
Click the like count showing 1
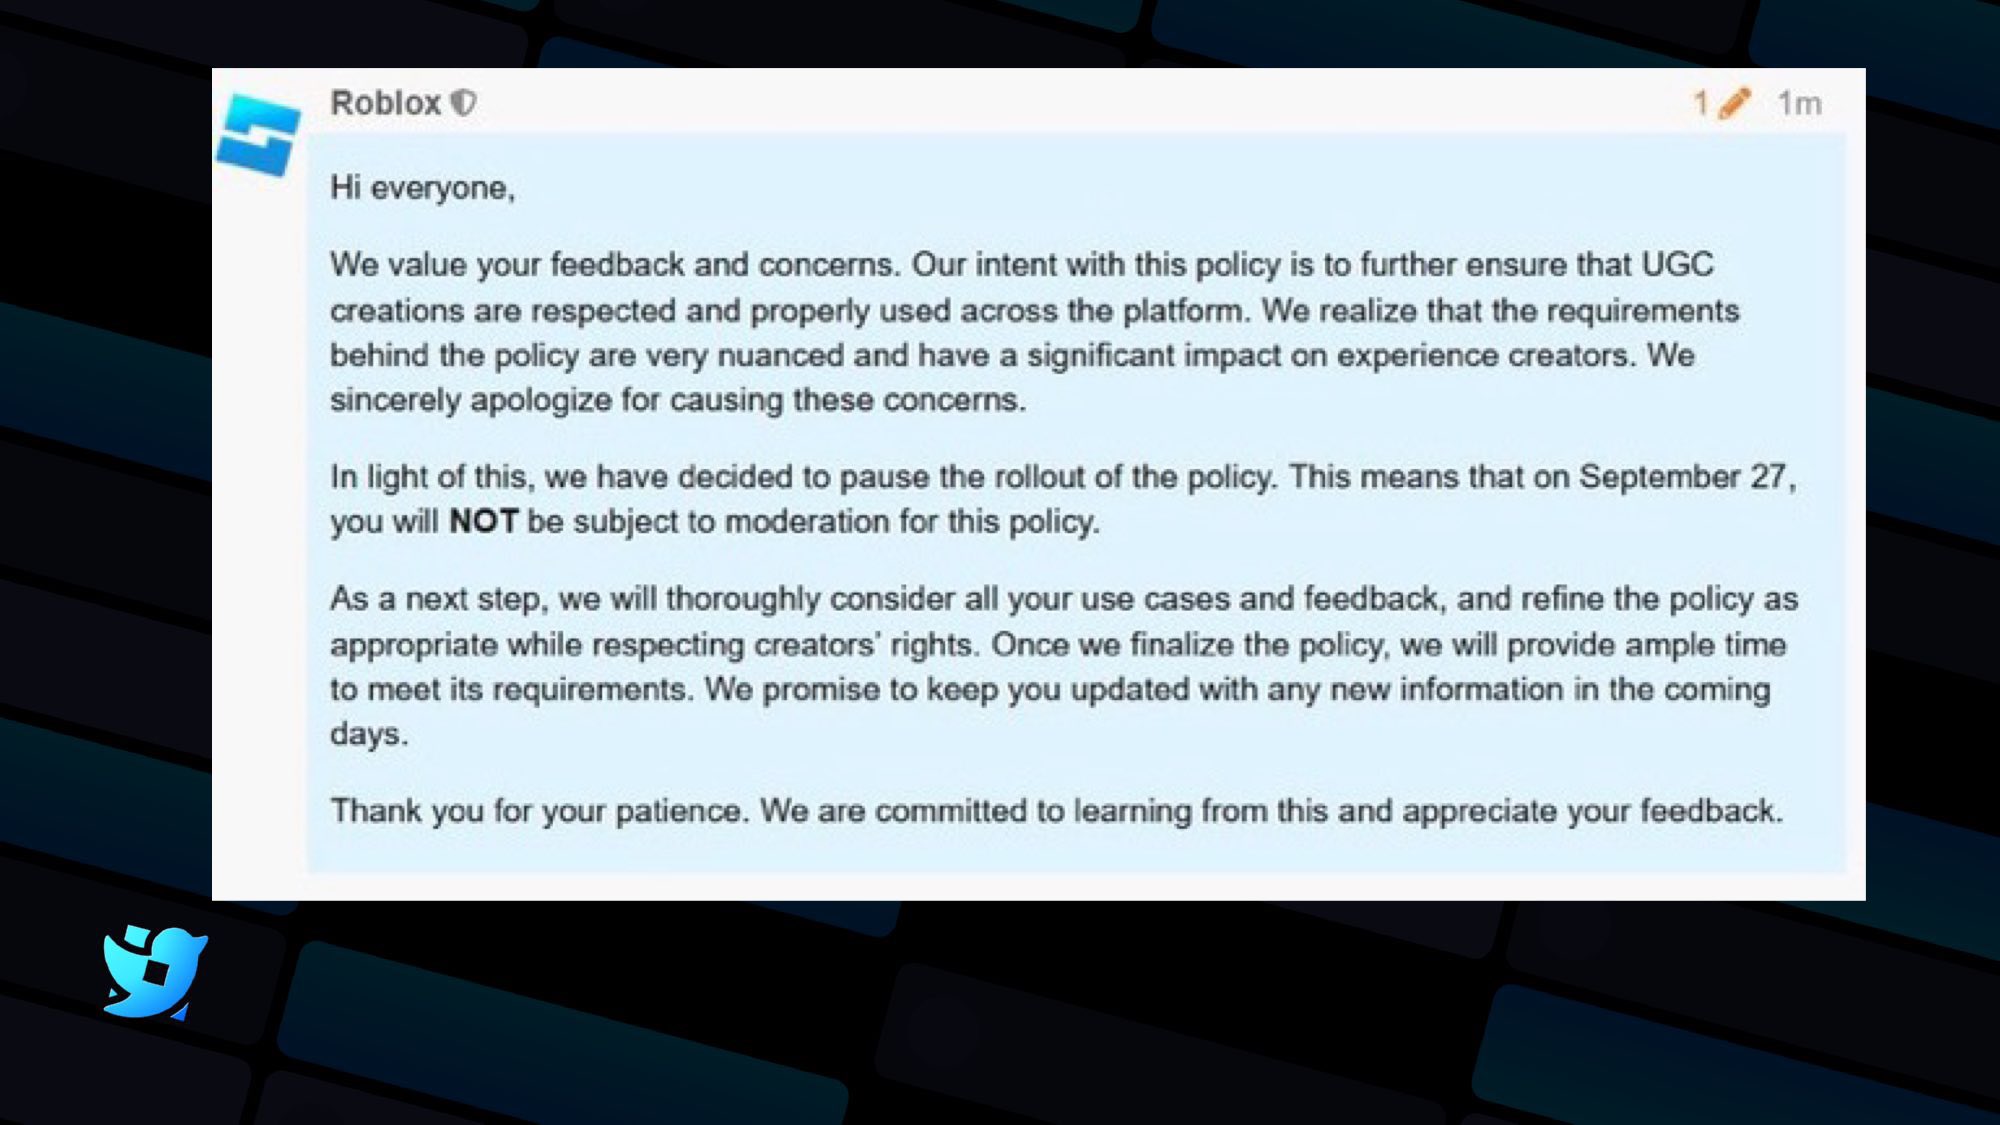coord(1703,103)
